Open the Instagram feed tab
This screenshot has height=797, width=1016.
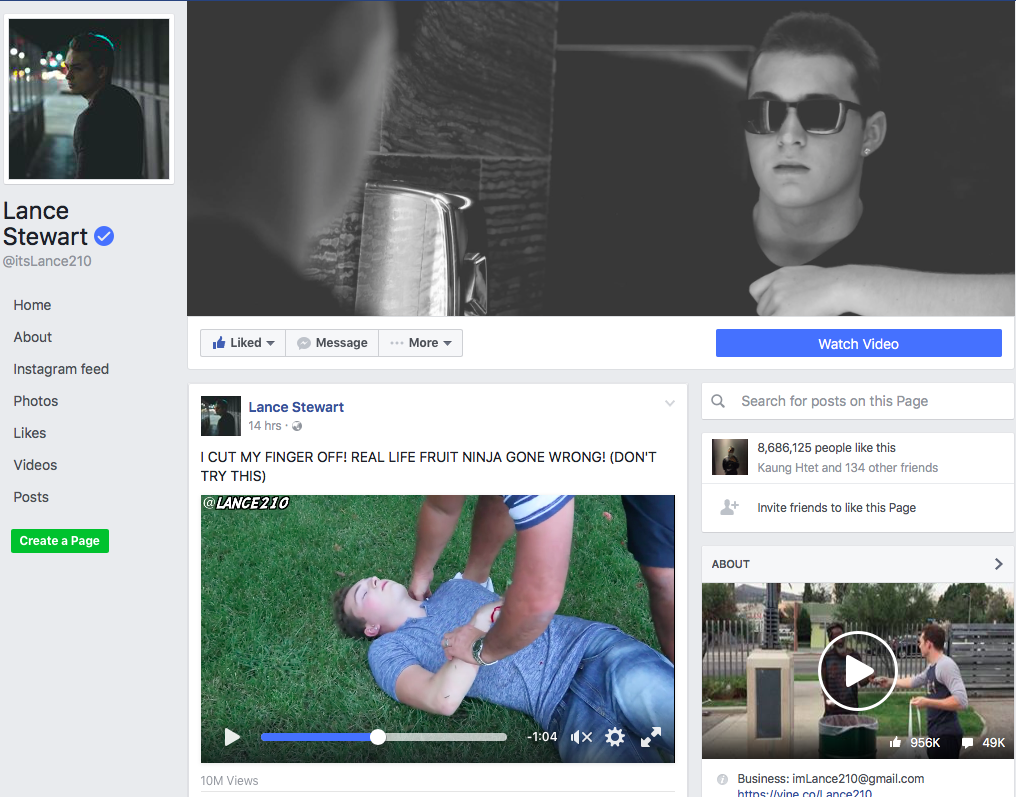61,369
